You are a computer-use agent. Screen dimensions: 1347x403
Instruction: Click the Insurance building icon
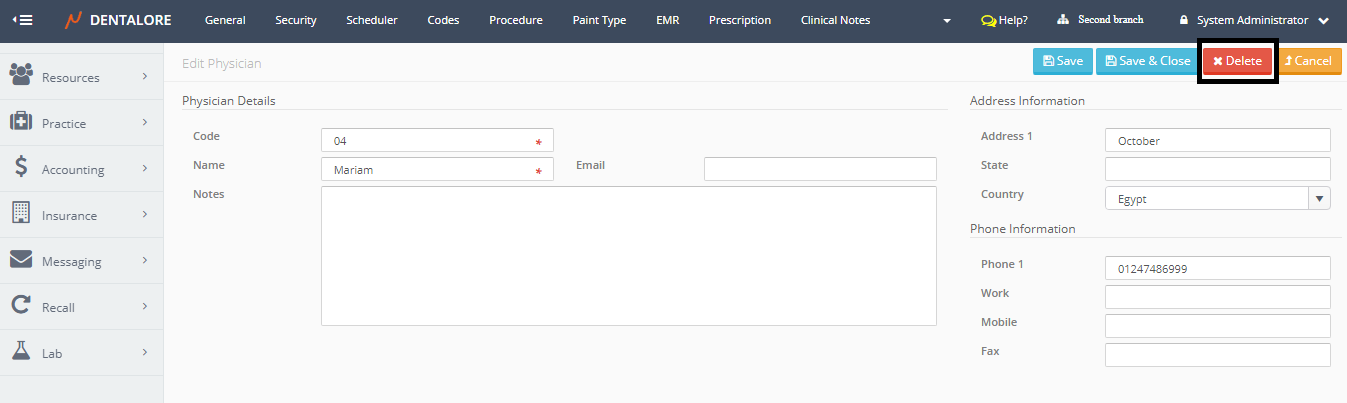pyautogui.click(x=21, y=214)
